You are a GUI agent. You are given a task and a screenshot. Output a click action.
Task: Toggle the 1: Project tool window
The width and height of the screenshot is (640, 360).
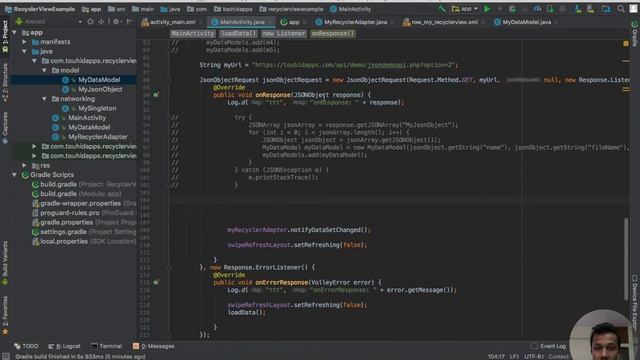pos(5,37)
